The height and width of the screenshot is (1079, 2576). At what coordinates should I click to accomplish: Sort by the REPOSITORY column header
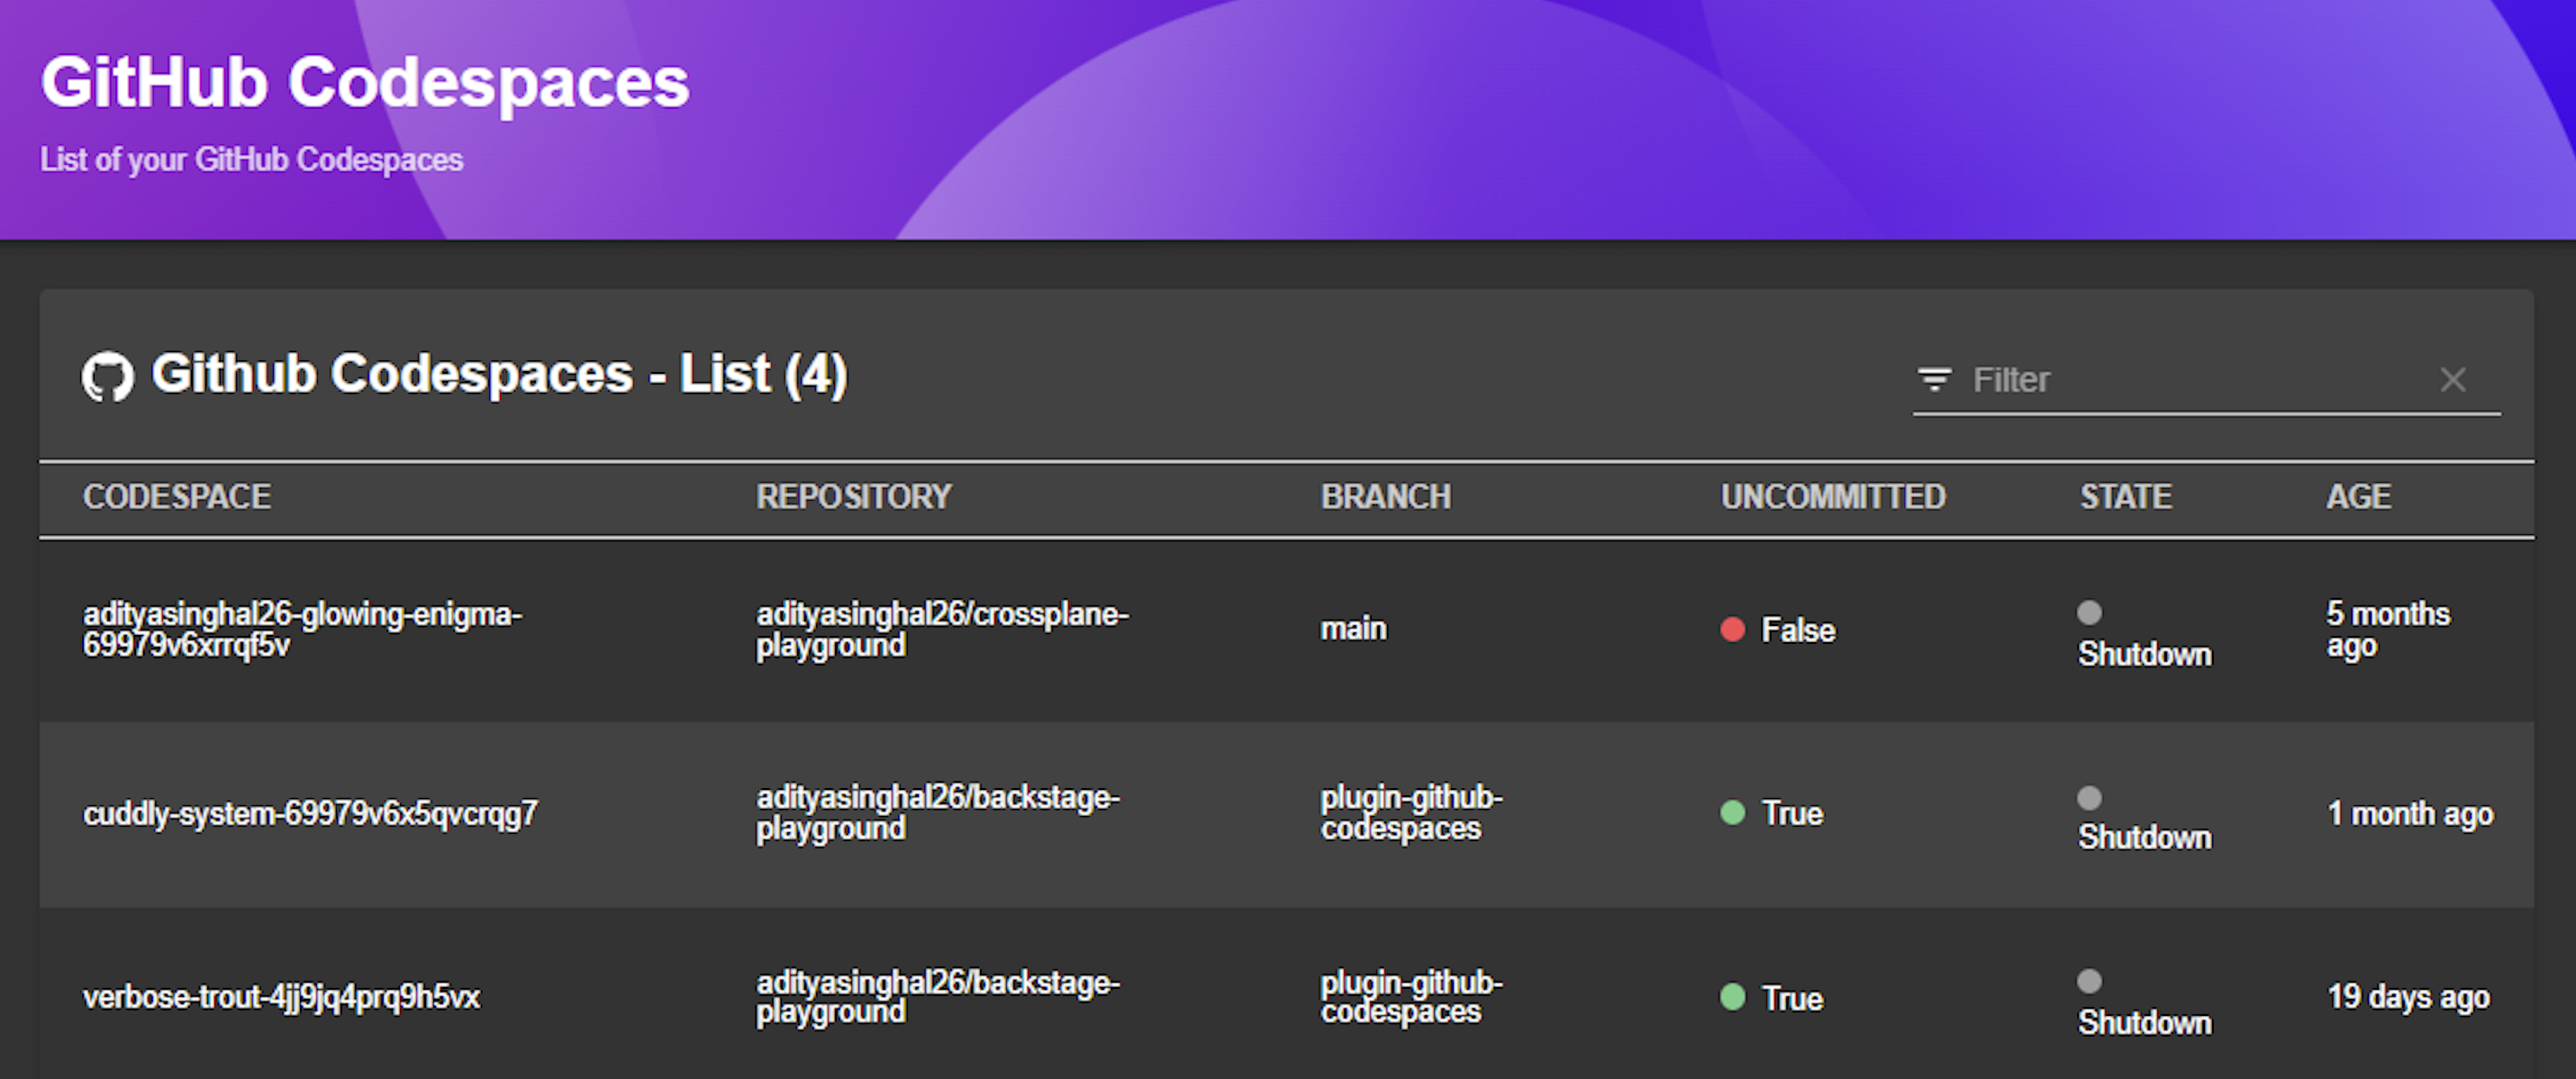click(x=853, y=497)
